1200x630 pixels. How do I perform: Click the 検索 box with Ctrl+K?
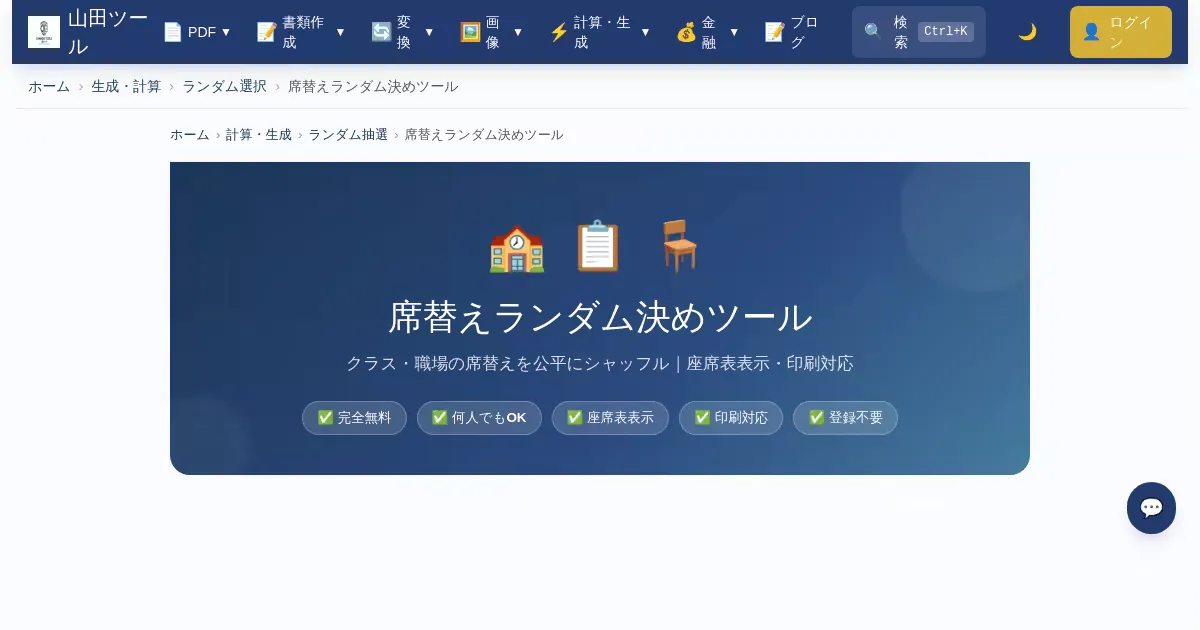[x=918, y=32]
